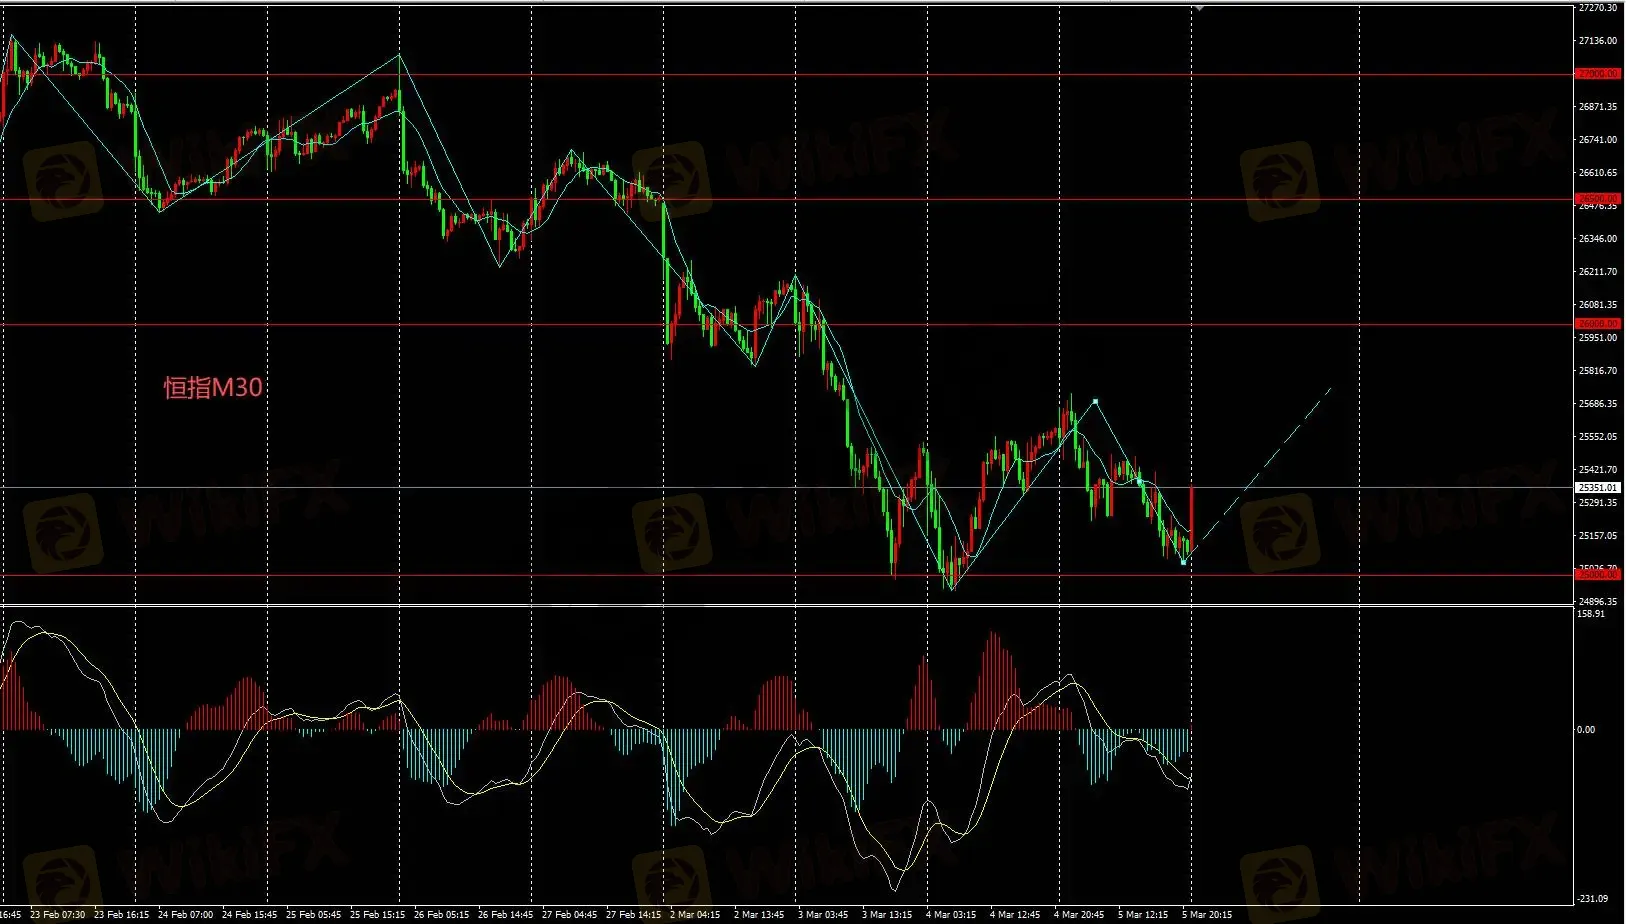Click the 2 Mar 04:15 time label

point(695,915)
